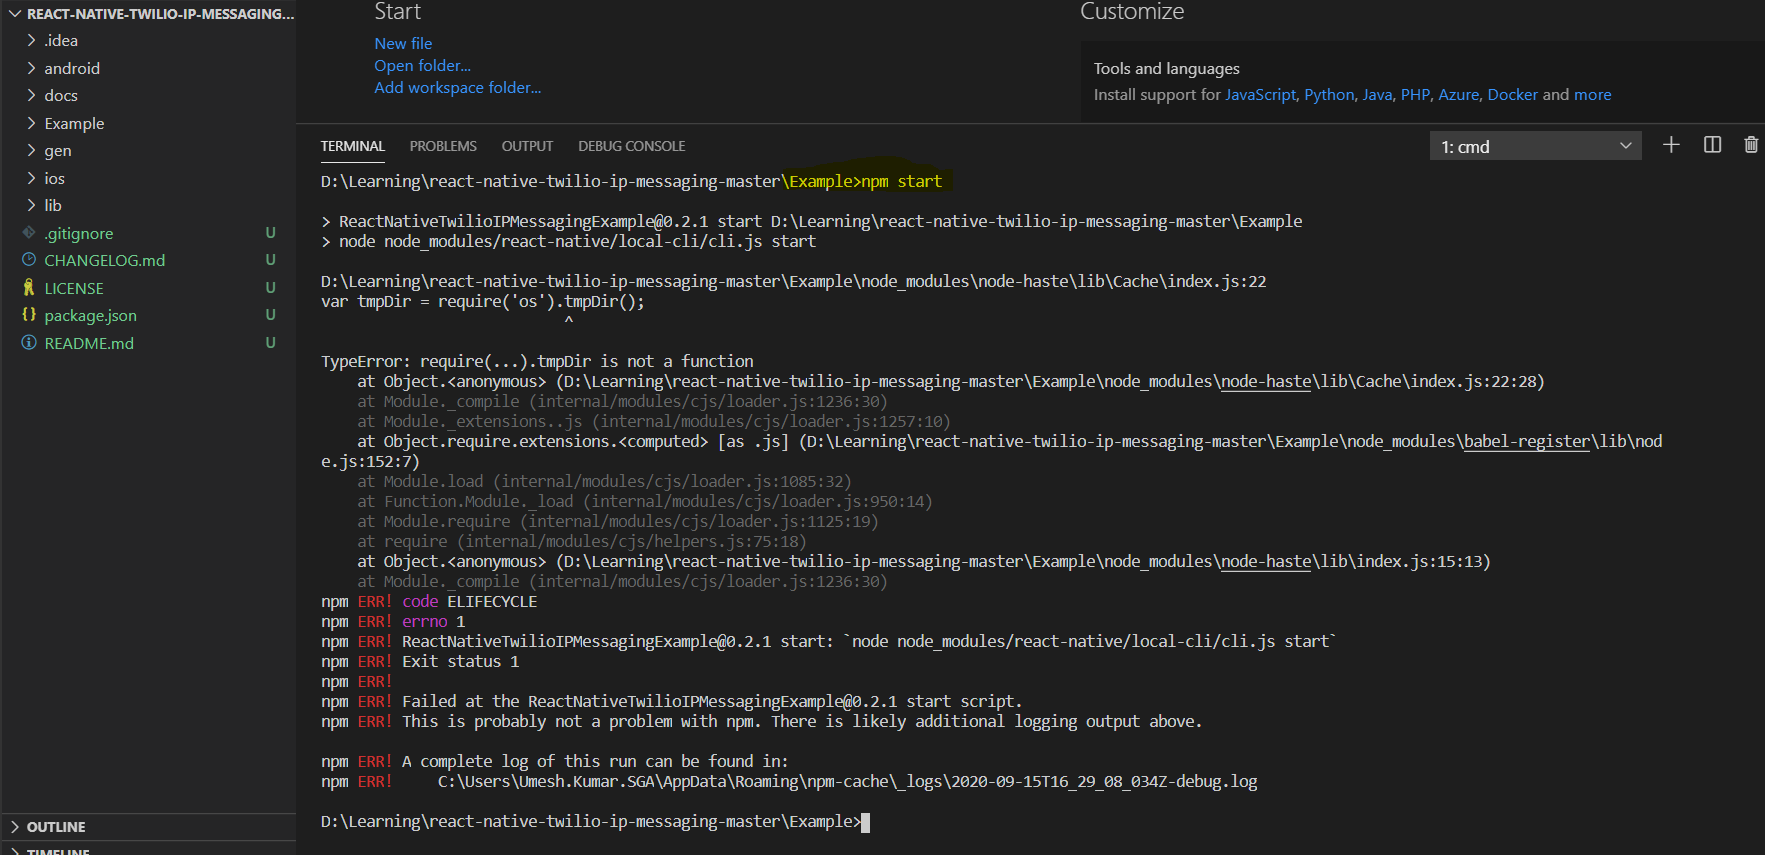This screenshot has height=855, width=1765.
Task: Open the babel-register path link in stack trace
Action: [x=1526, y=441]
